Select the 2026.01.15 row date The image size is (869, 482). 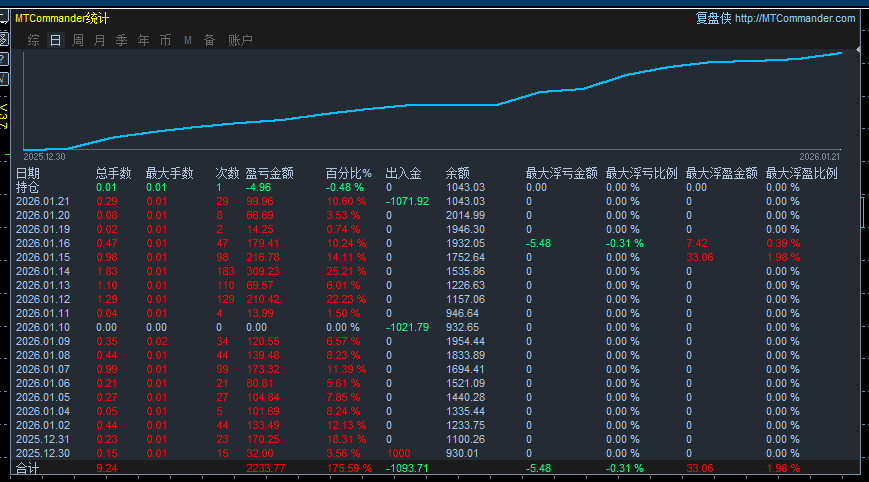coord(43,257)
